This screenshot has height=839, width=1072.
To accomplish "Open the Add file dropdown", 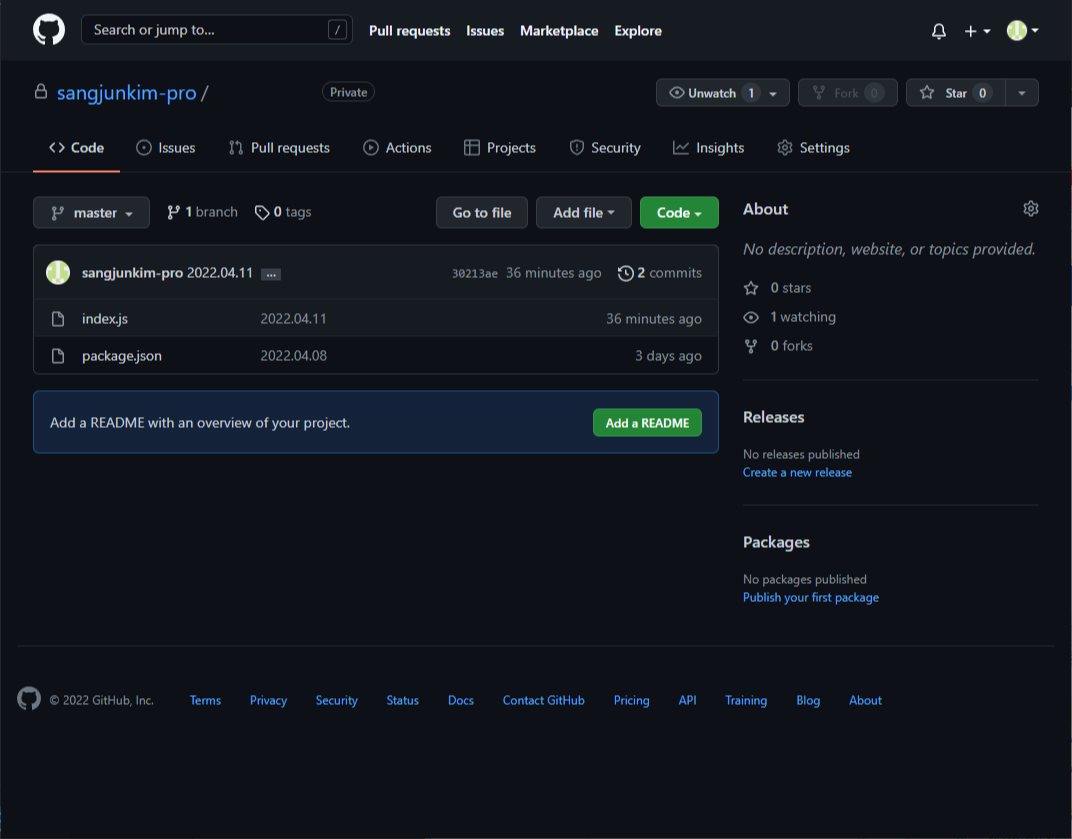I will click(x=583, y=213).
